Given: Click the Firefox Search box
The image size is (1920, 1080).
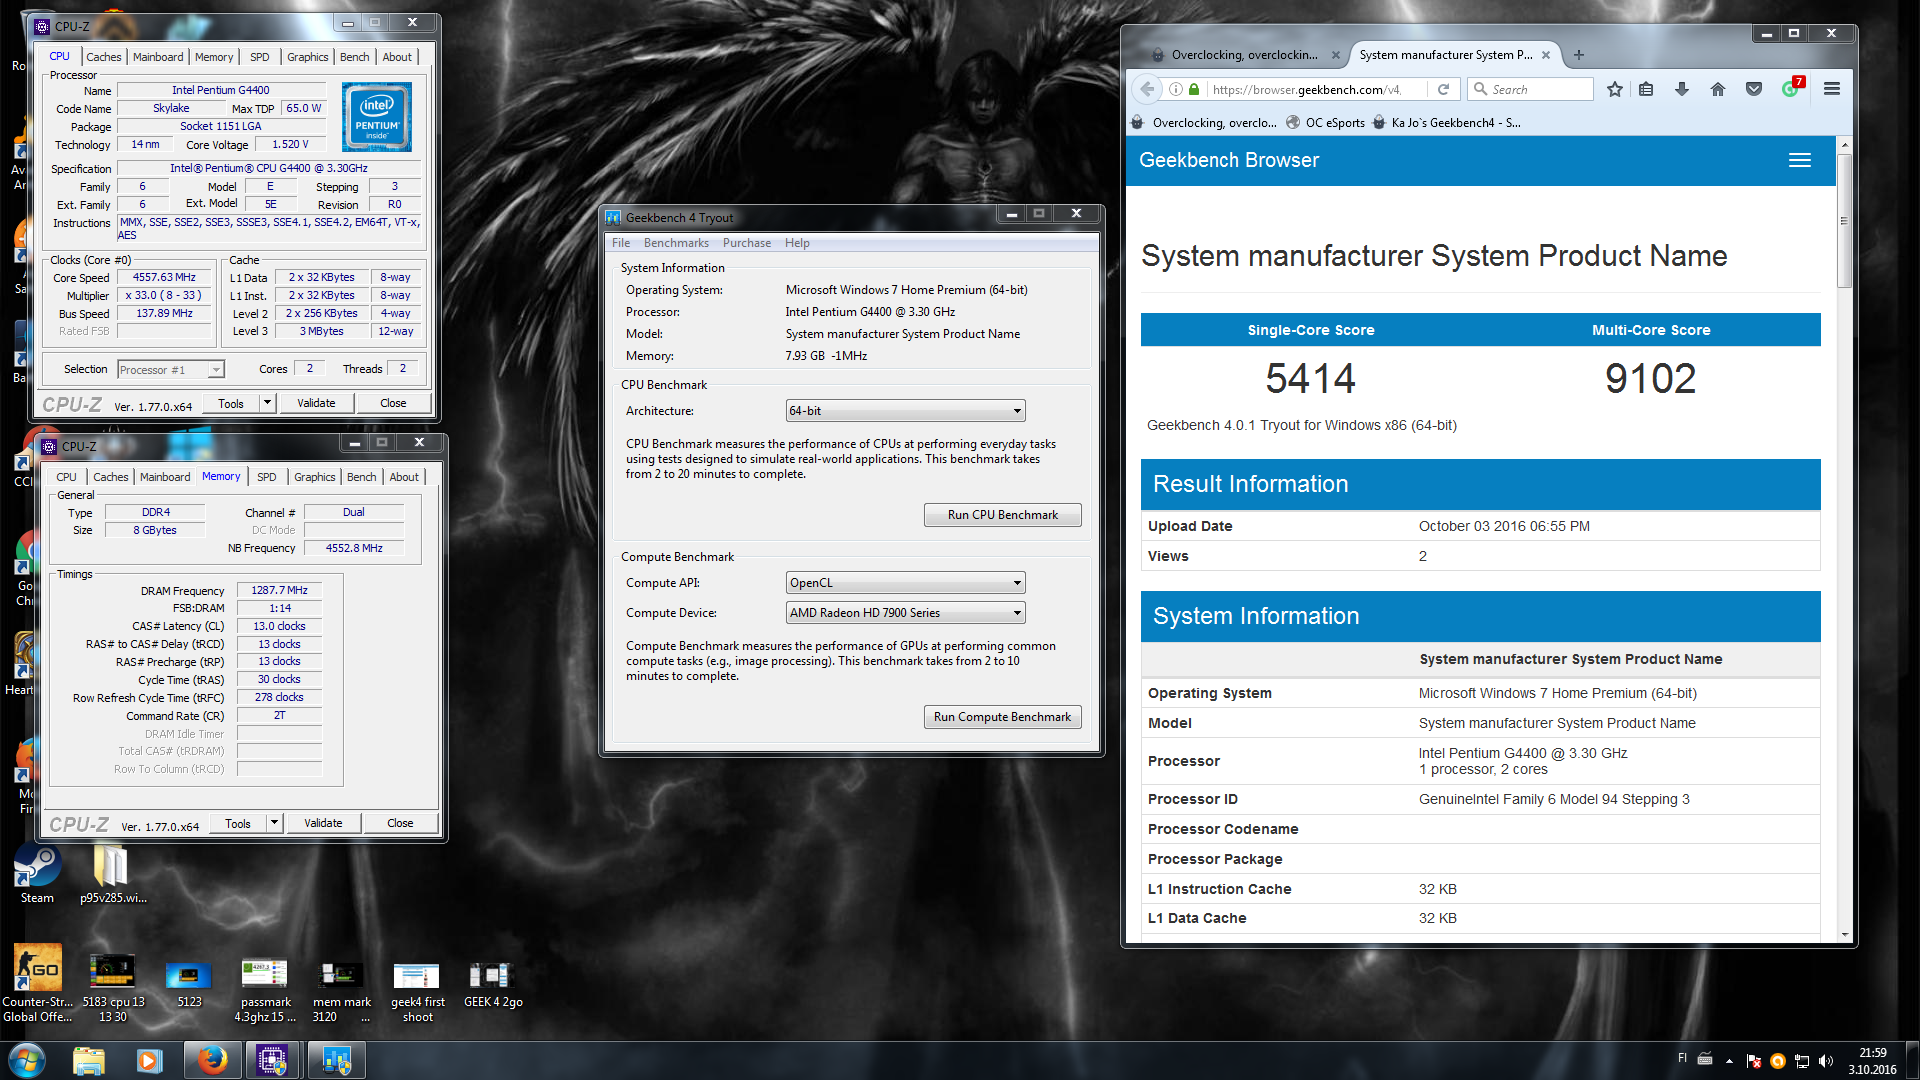Looking at the screenshot, I should [1530, 89].
